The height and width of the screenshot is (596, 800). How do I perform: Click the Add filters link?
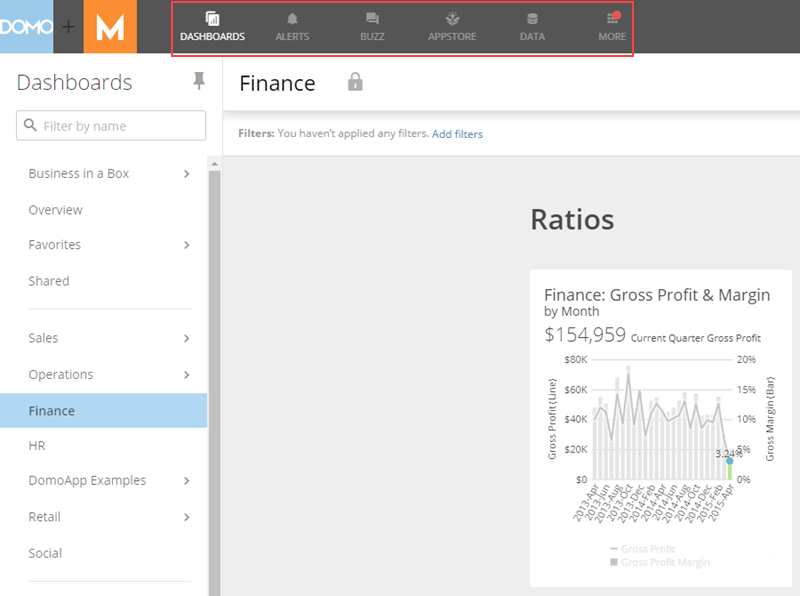pyautogui.click(x=457, y=134)
